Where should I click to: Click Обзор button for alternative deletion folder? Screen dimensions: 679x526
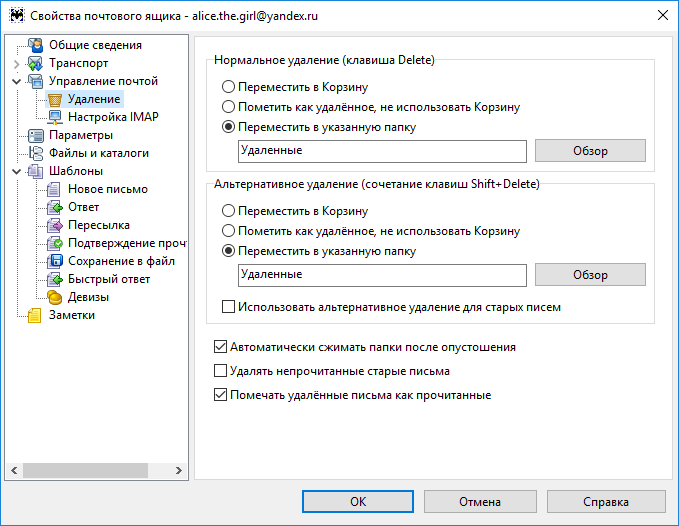click(x=590, y=274)
